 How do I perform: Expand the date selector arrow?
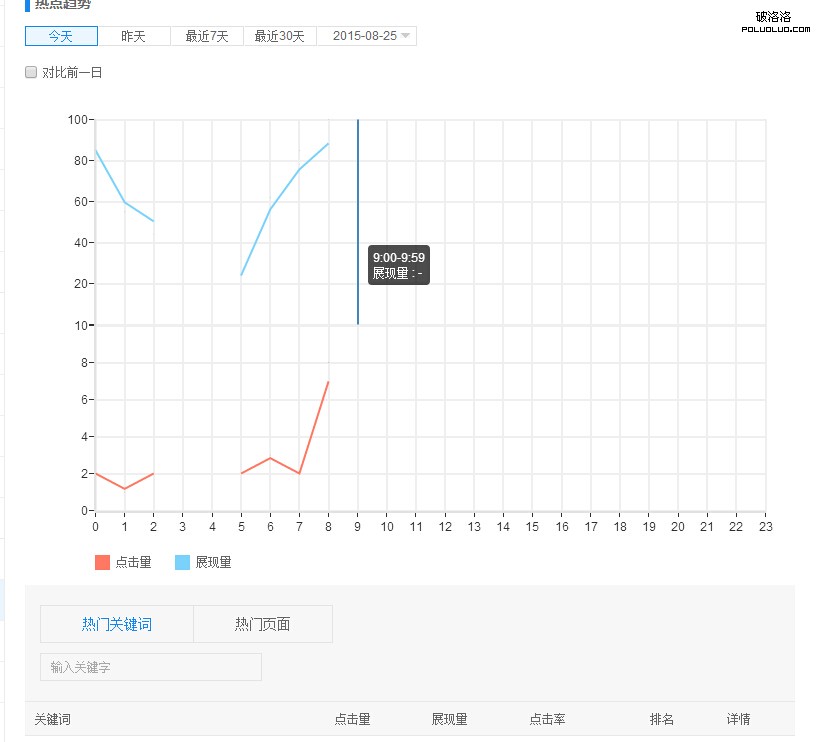click(x=404, y=35)
